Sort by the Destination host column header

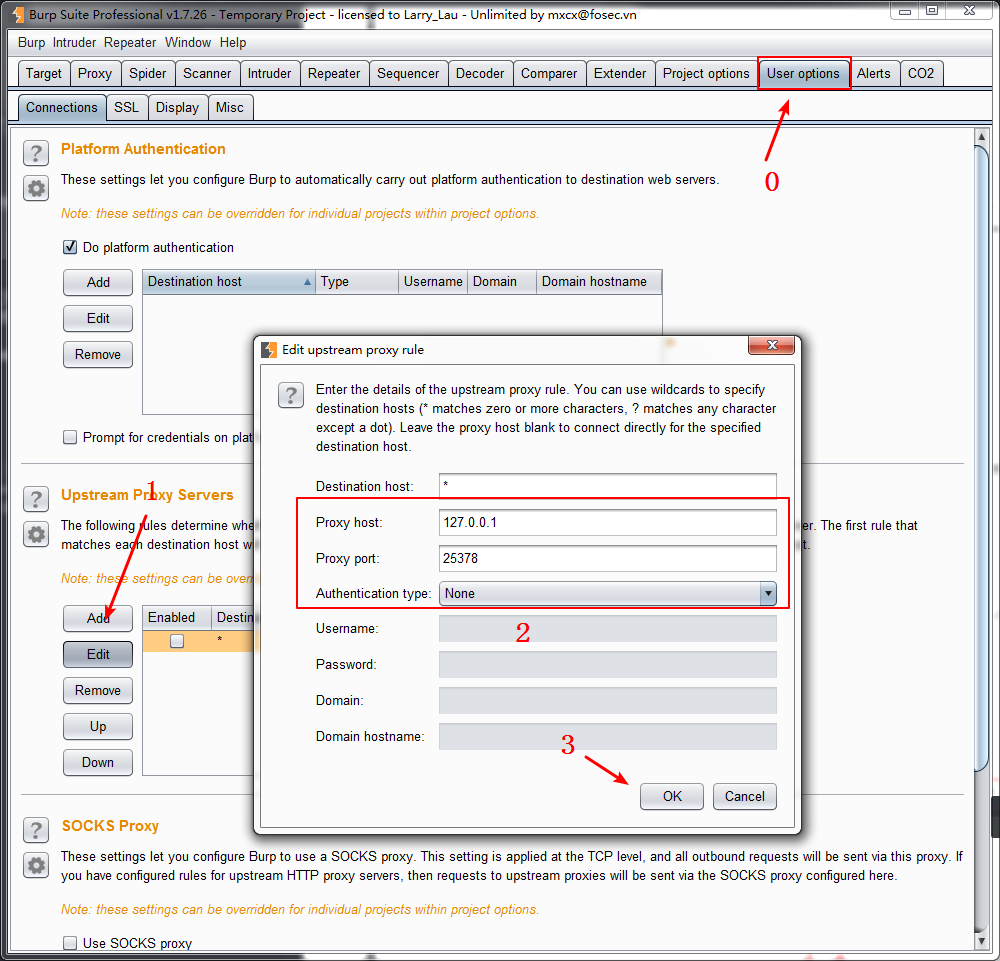pos(228,282)
